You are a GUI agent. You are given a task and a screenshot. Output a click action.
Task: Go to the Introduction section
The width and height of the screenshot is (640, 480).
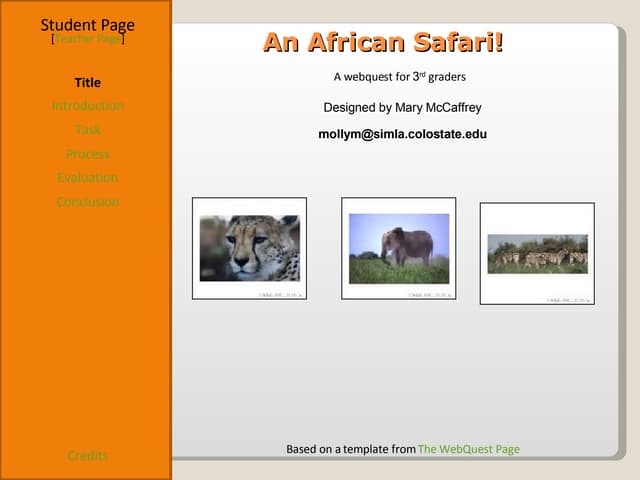click(x=88, y=106)
